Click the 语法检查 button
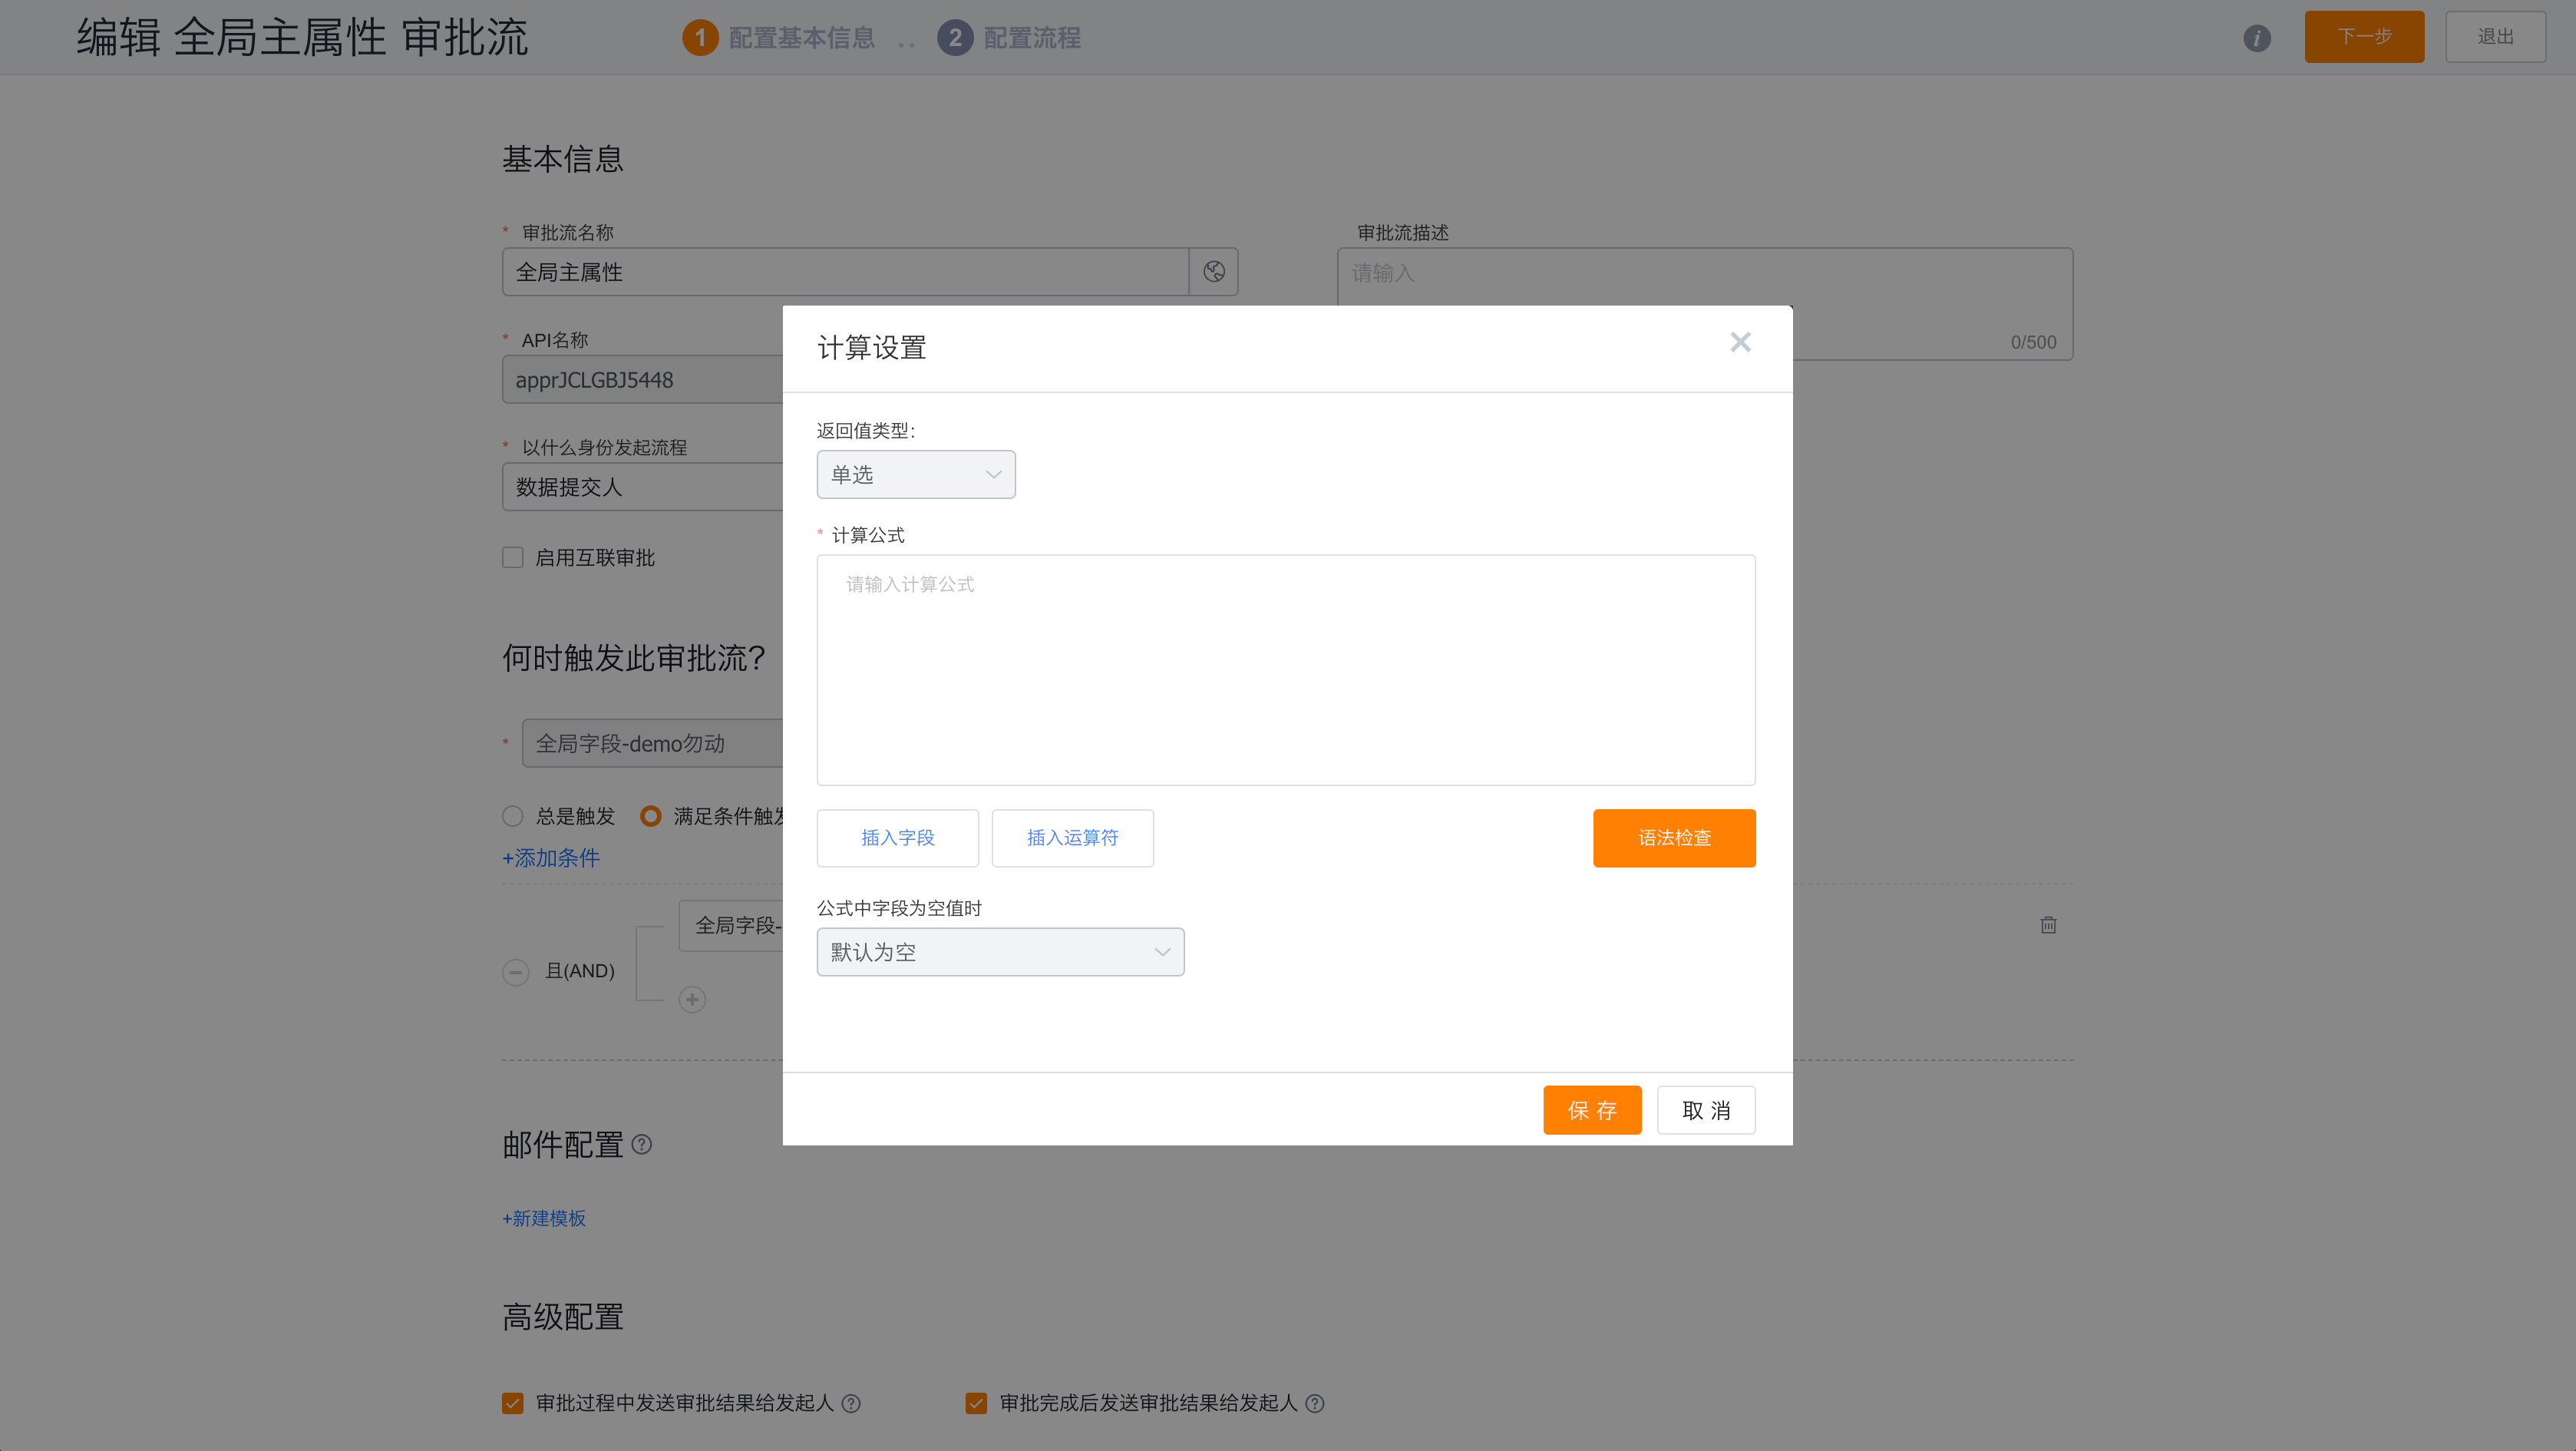The image size is (2576, 1451). coord(1673,838)
